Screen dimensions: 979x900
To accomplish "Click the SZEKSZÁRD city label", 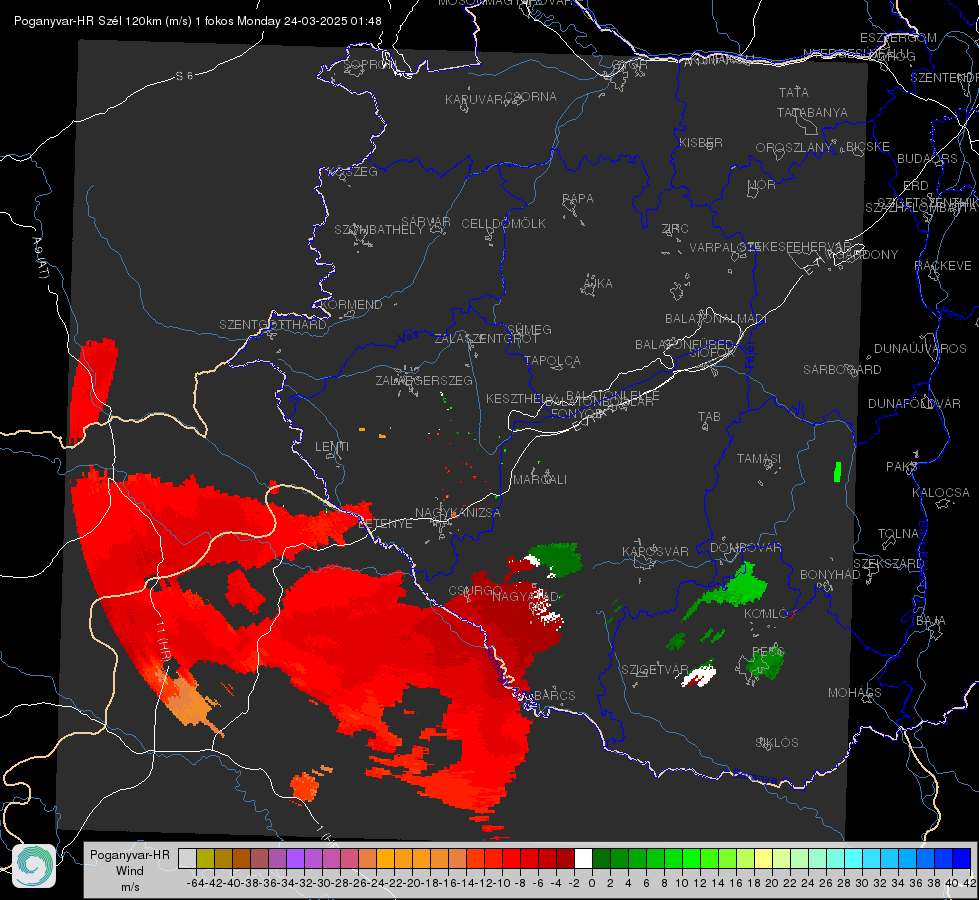I will tap(888, 564).
